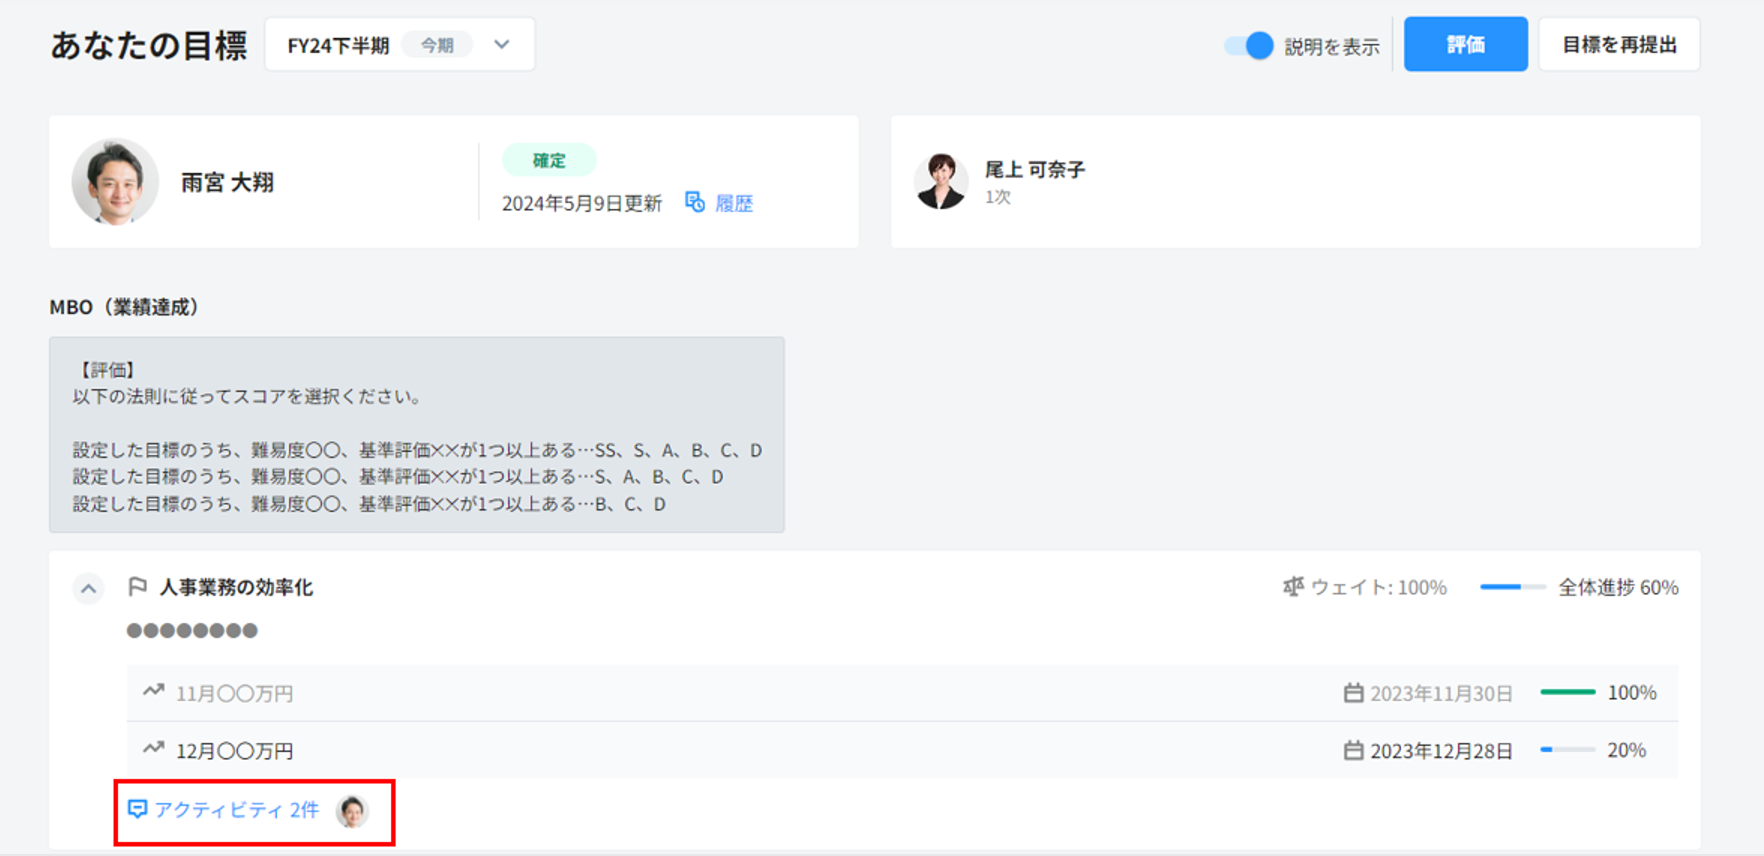Screen dimensions: 1764x856
Task: Click the flag icon beside 人事業務の効率化
Action: click(138, 587)
